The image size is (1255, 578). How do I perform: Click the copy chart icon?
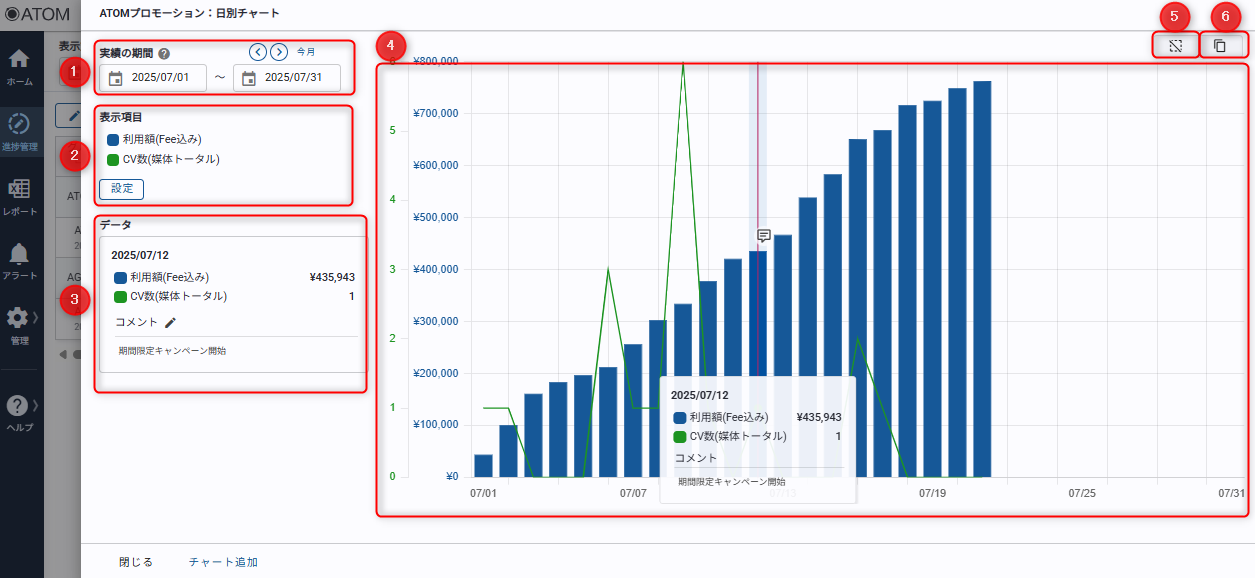click(x=1220, y=46)
